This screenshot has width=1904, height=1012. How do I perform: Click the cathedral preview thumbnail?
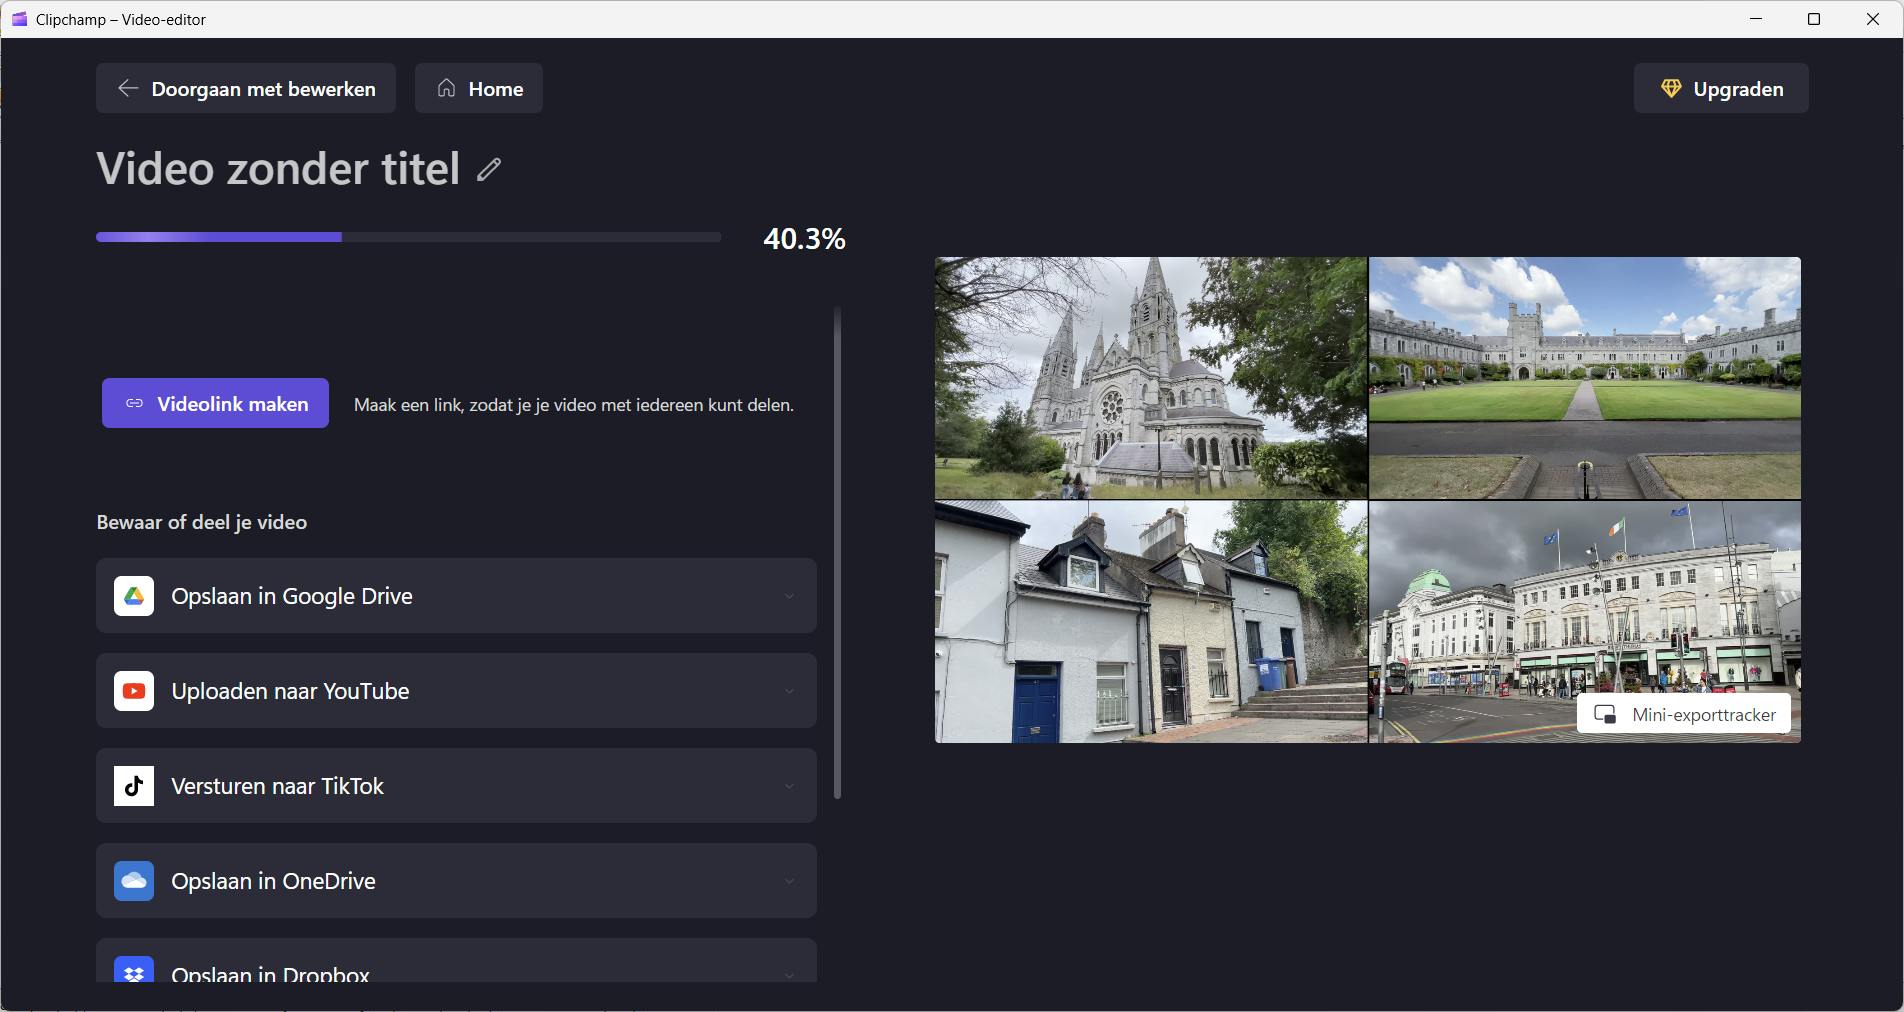point(1151,378)
